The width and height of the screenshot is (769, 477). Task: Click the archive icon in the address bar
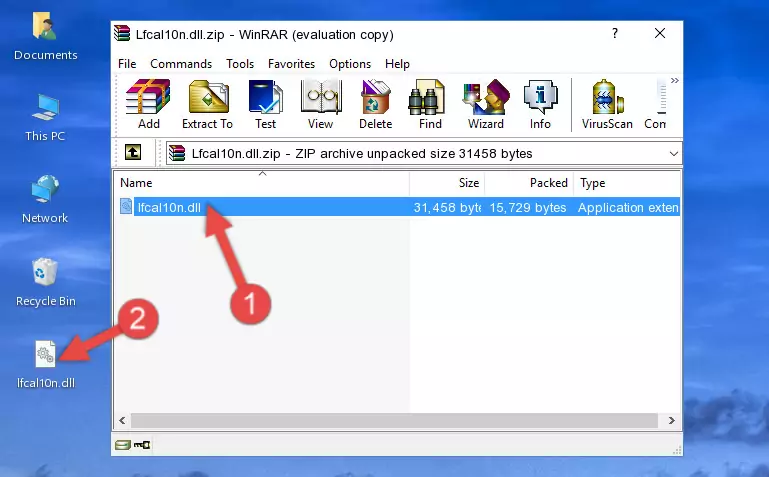click(x=177, y=153)
